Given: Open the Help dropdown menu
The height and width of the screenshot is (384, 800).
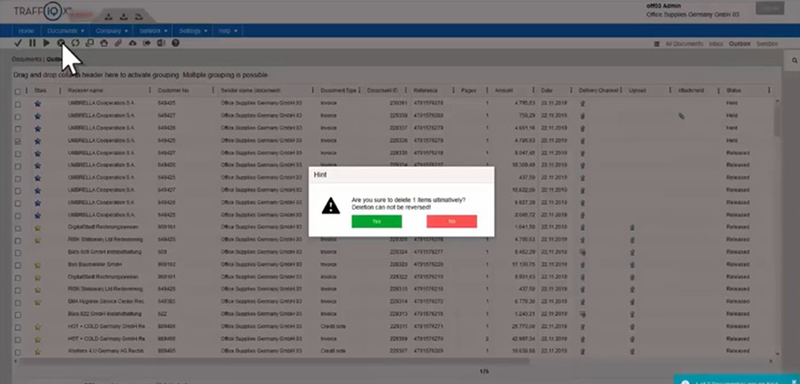Looking at the screenshot, I should [x=228, y=31].
